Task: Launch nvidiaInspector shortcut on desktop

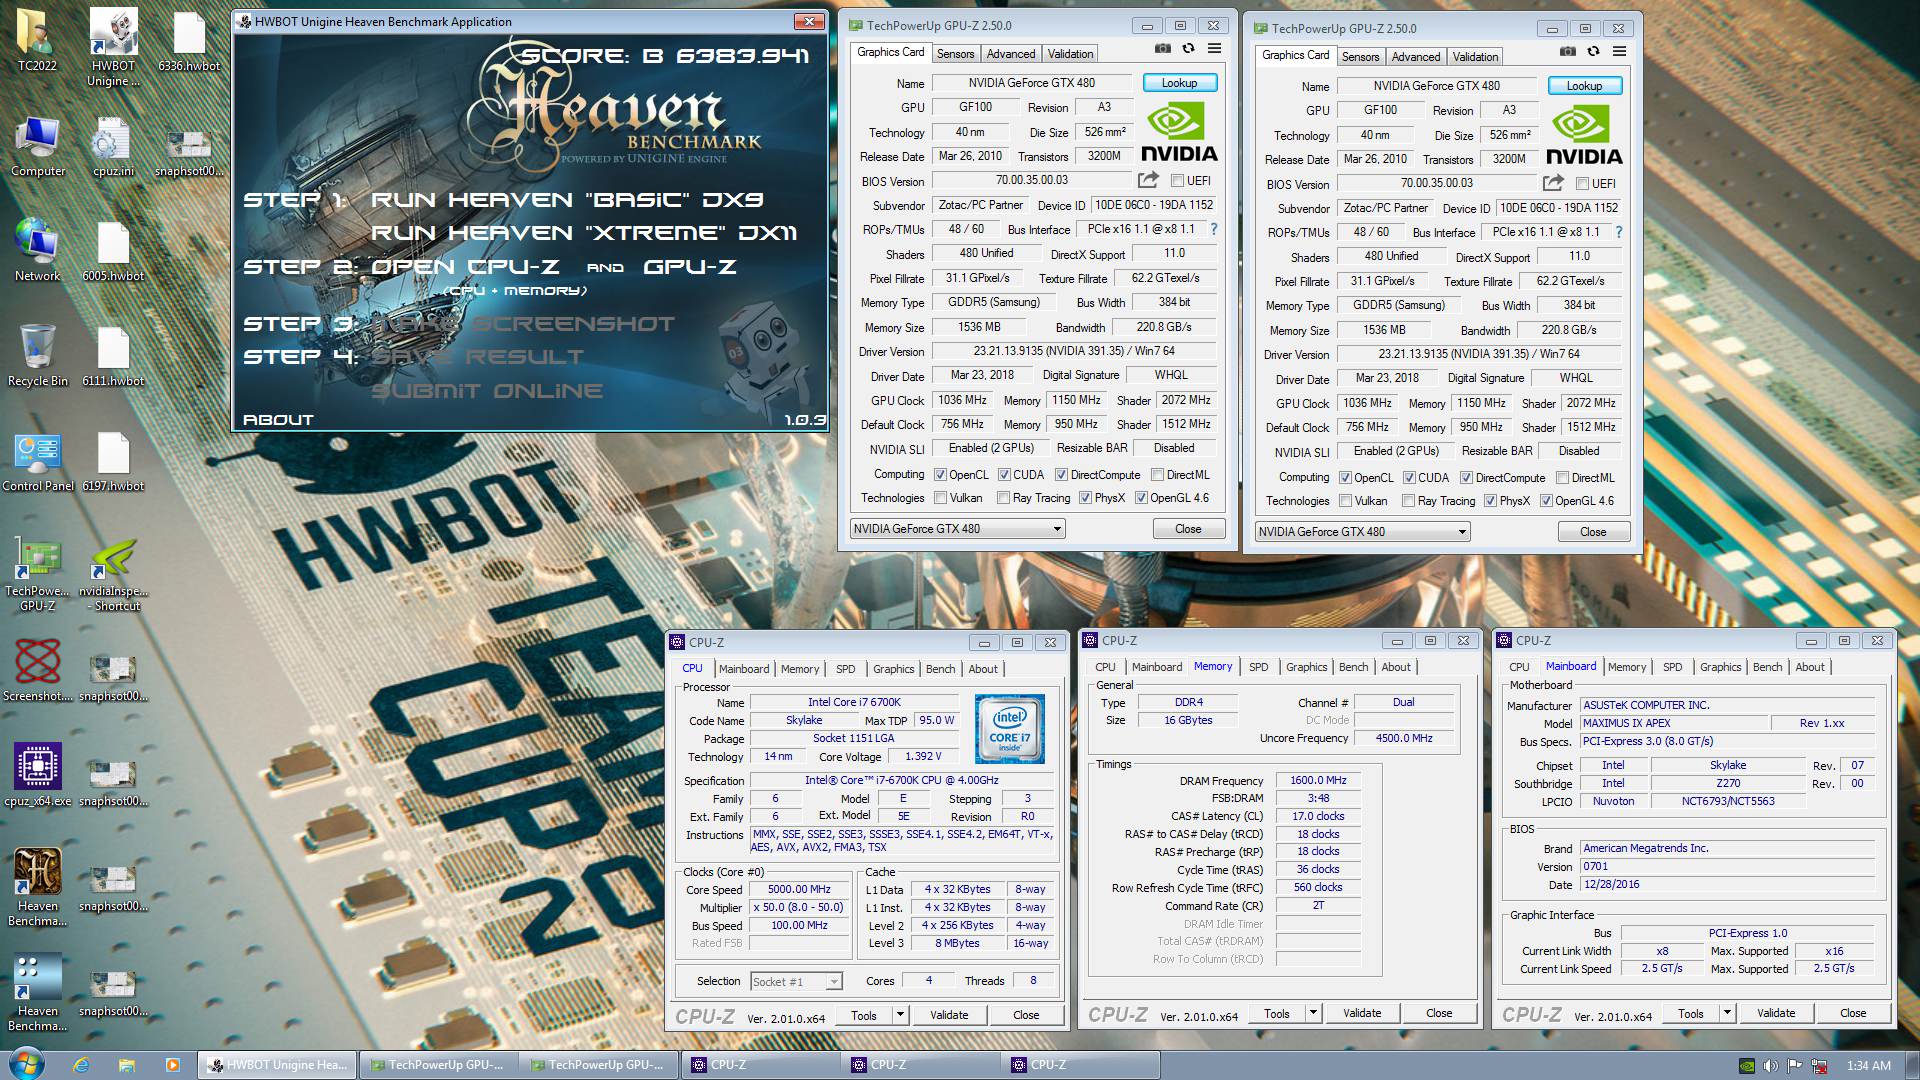Action: click(x=113, y=574)
